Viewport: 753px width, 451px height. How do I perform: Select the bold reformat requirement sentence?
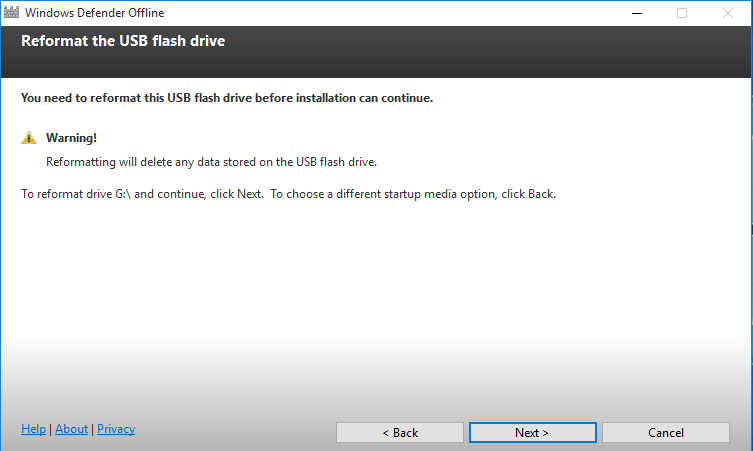pos(227,98)
